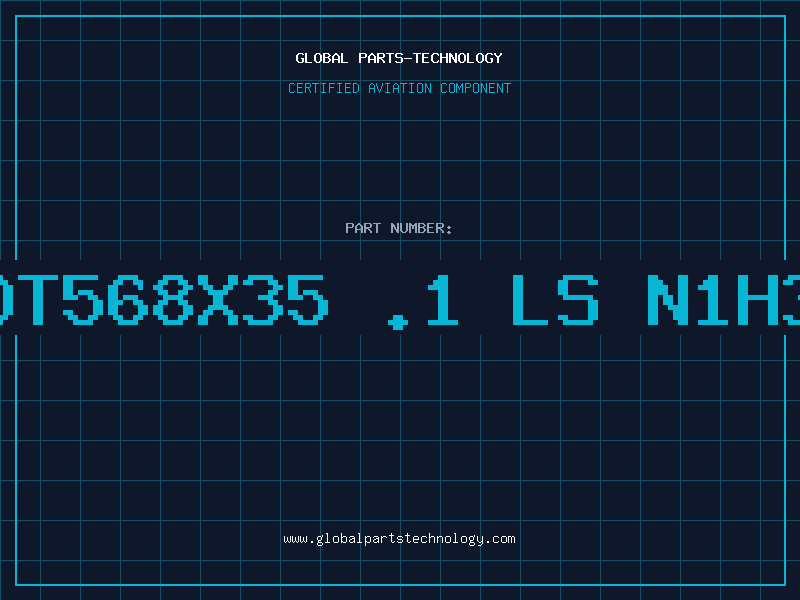The image size is (800, 600).
Task: Open the www.globalpartstechnology.com link
Action: tap(399, 539)
